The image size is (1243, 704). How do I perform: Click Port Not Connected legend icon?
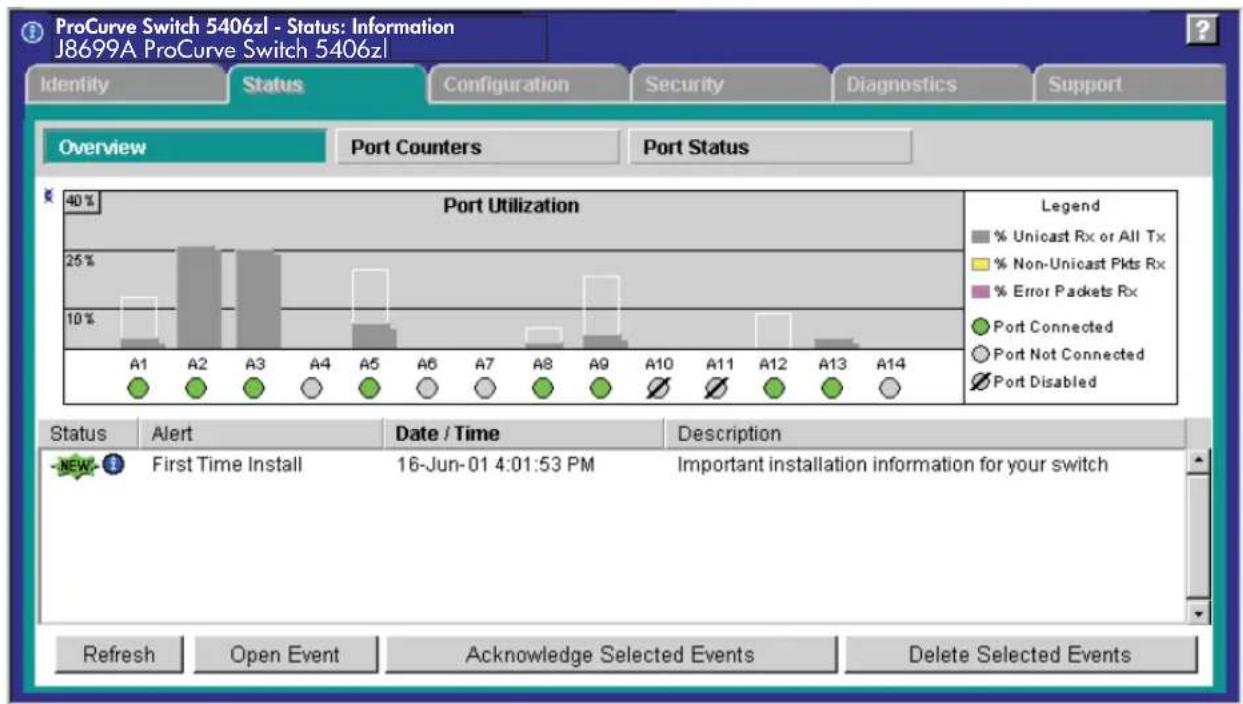pos(981,354)
